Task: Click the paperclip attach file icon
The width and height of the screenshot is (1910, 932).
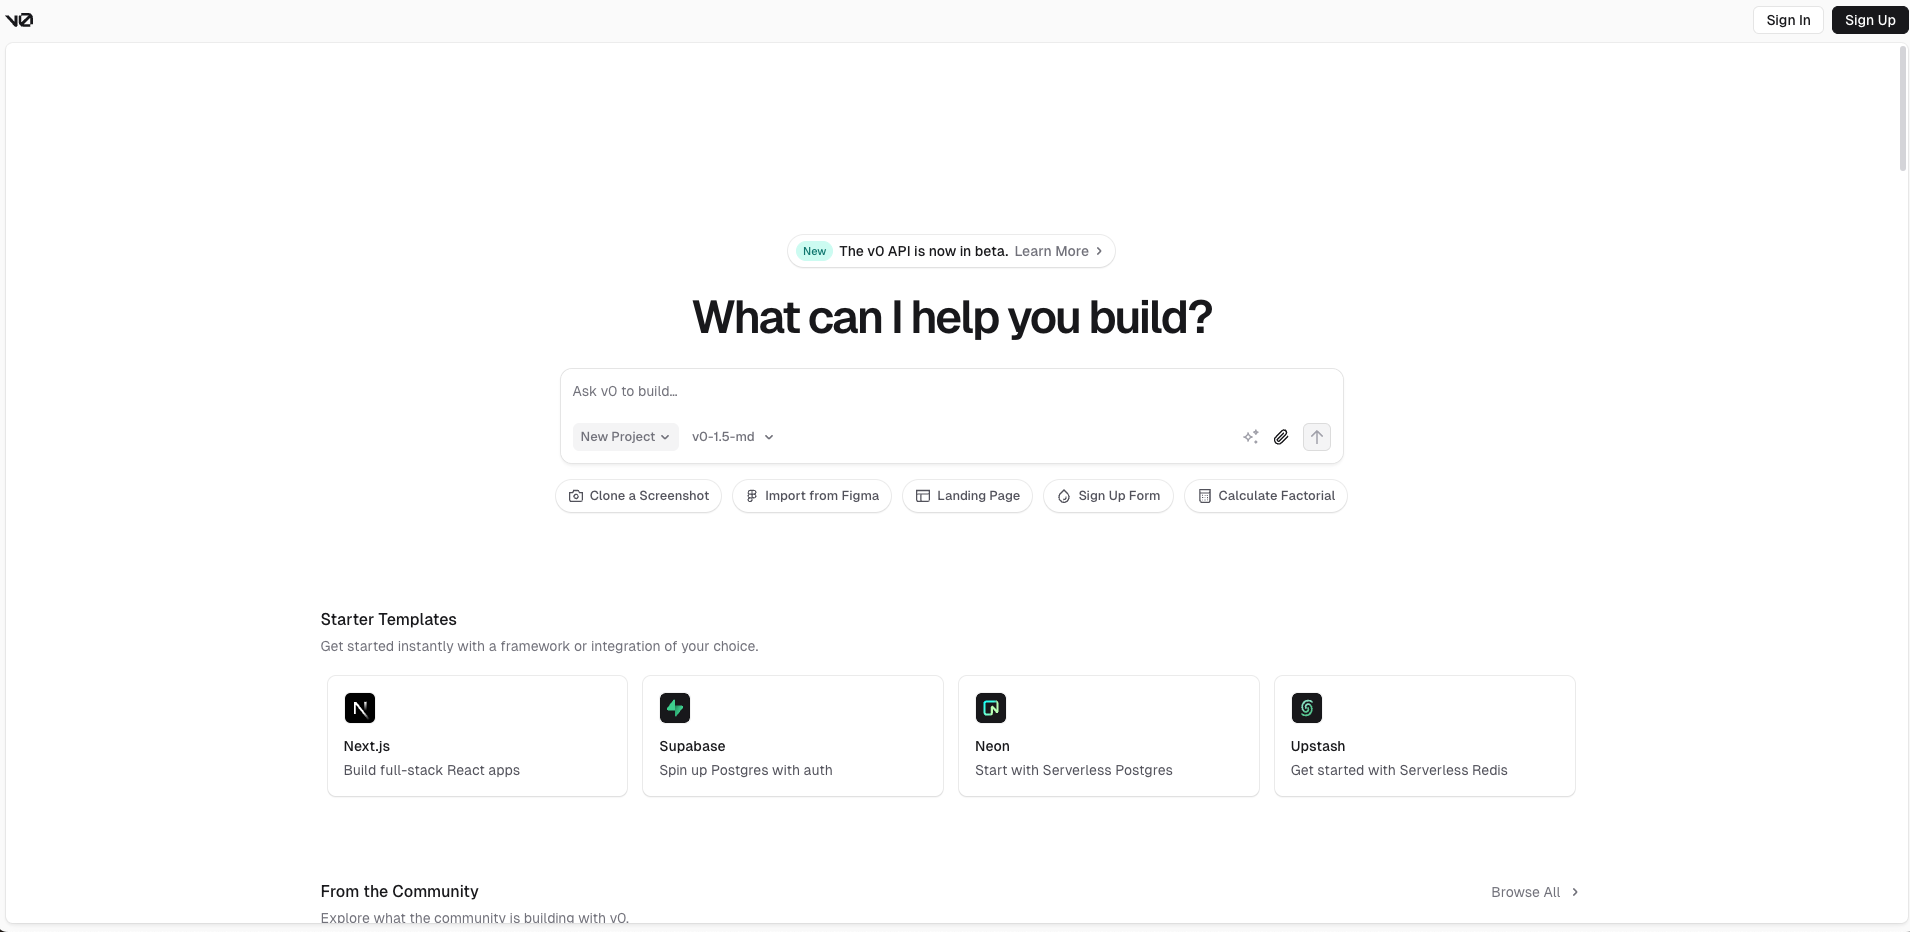Action: (1281, 437)
